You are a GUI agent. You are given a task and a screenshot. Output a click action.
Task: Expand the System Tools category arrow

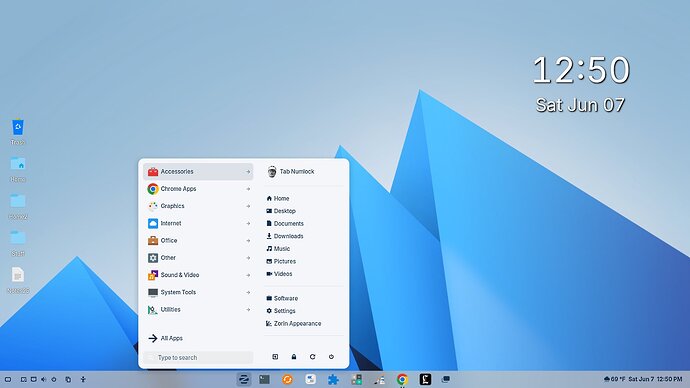[x=248, y=292]
